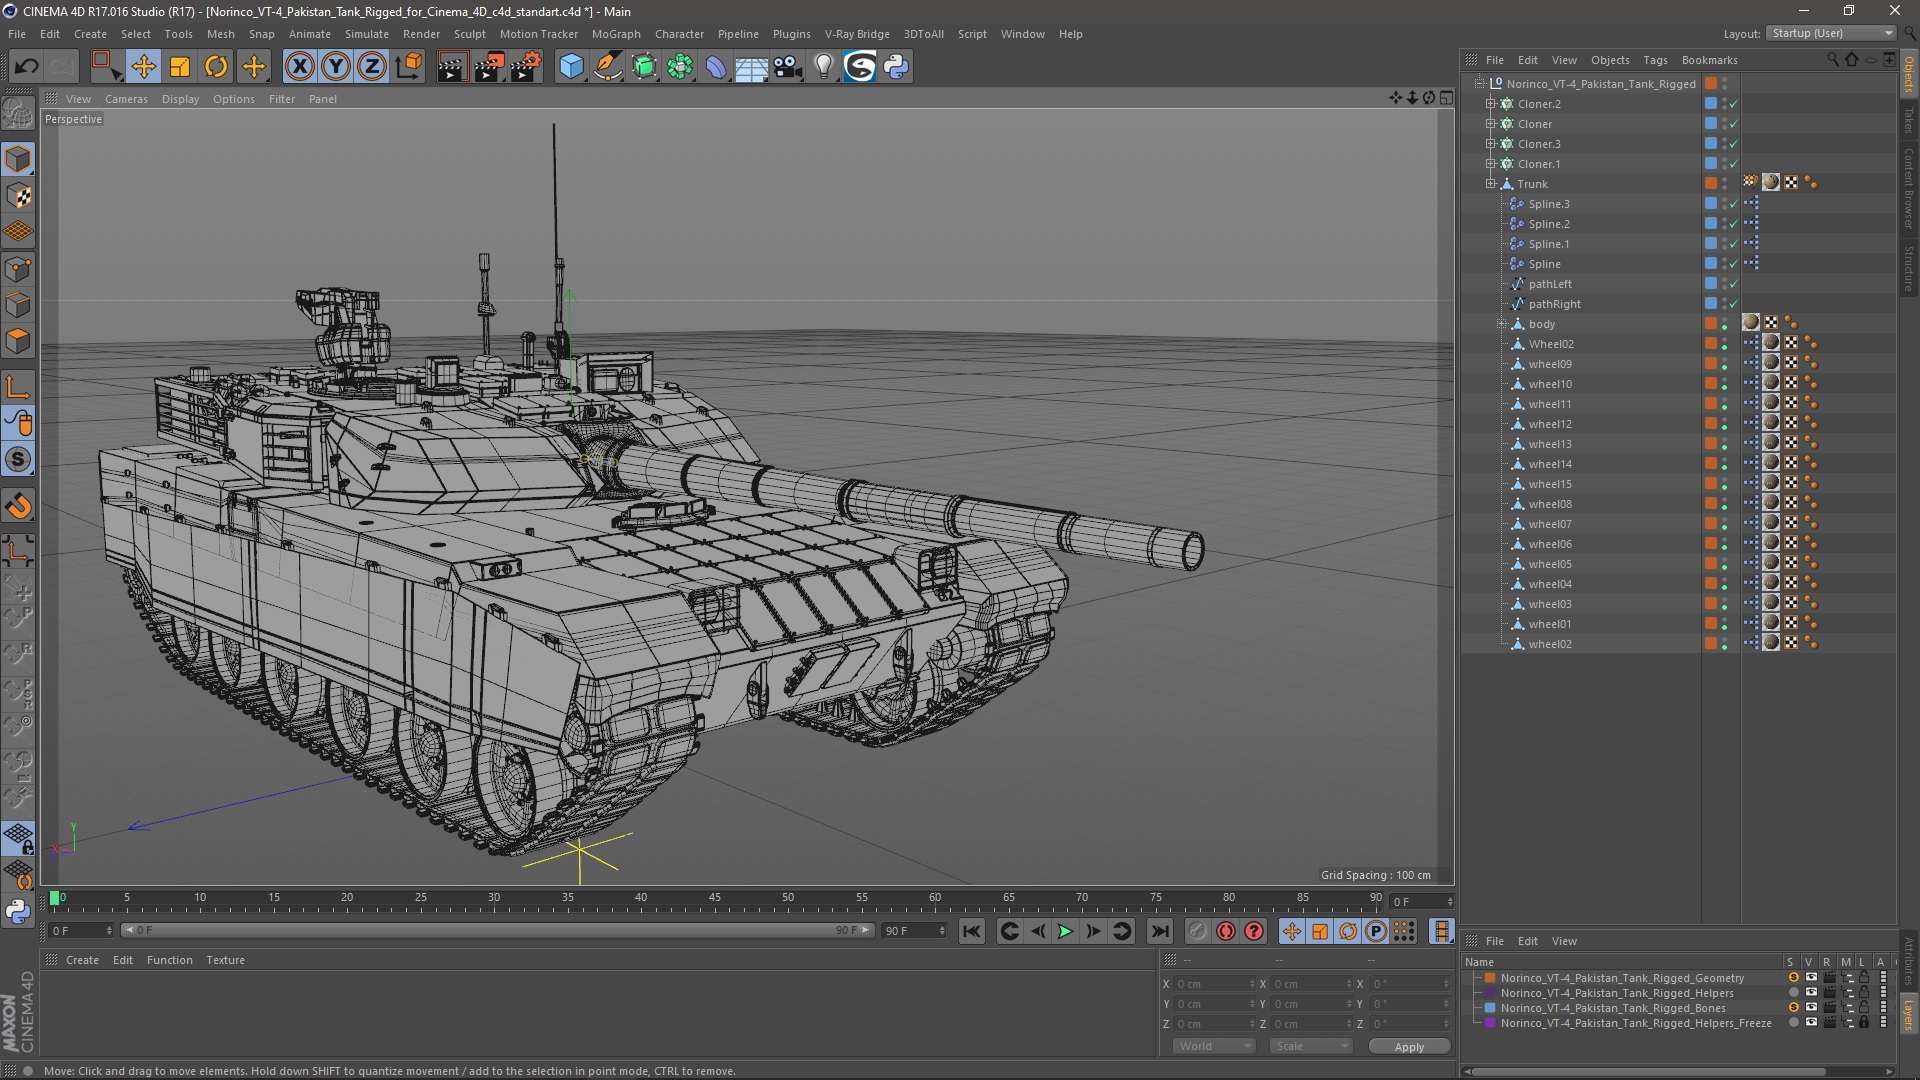
Task: Click the Apply button in attributes panel
Action: click(1410, 1046)
